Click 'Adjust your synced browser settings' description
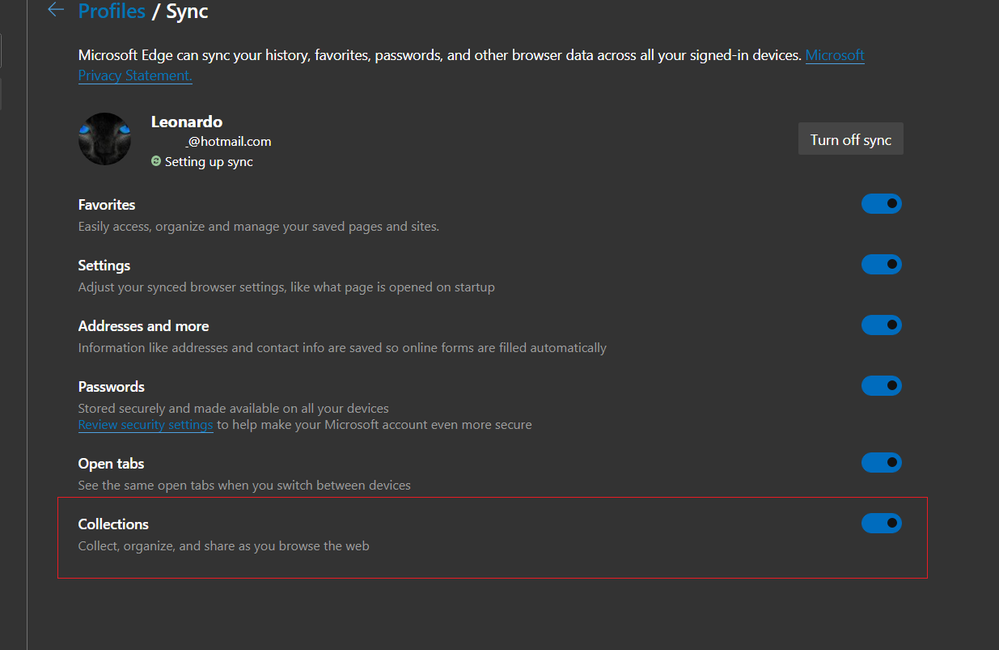Screen dimensions: 999x650 click(286, 287)
